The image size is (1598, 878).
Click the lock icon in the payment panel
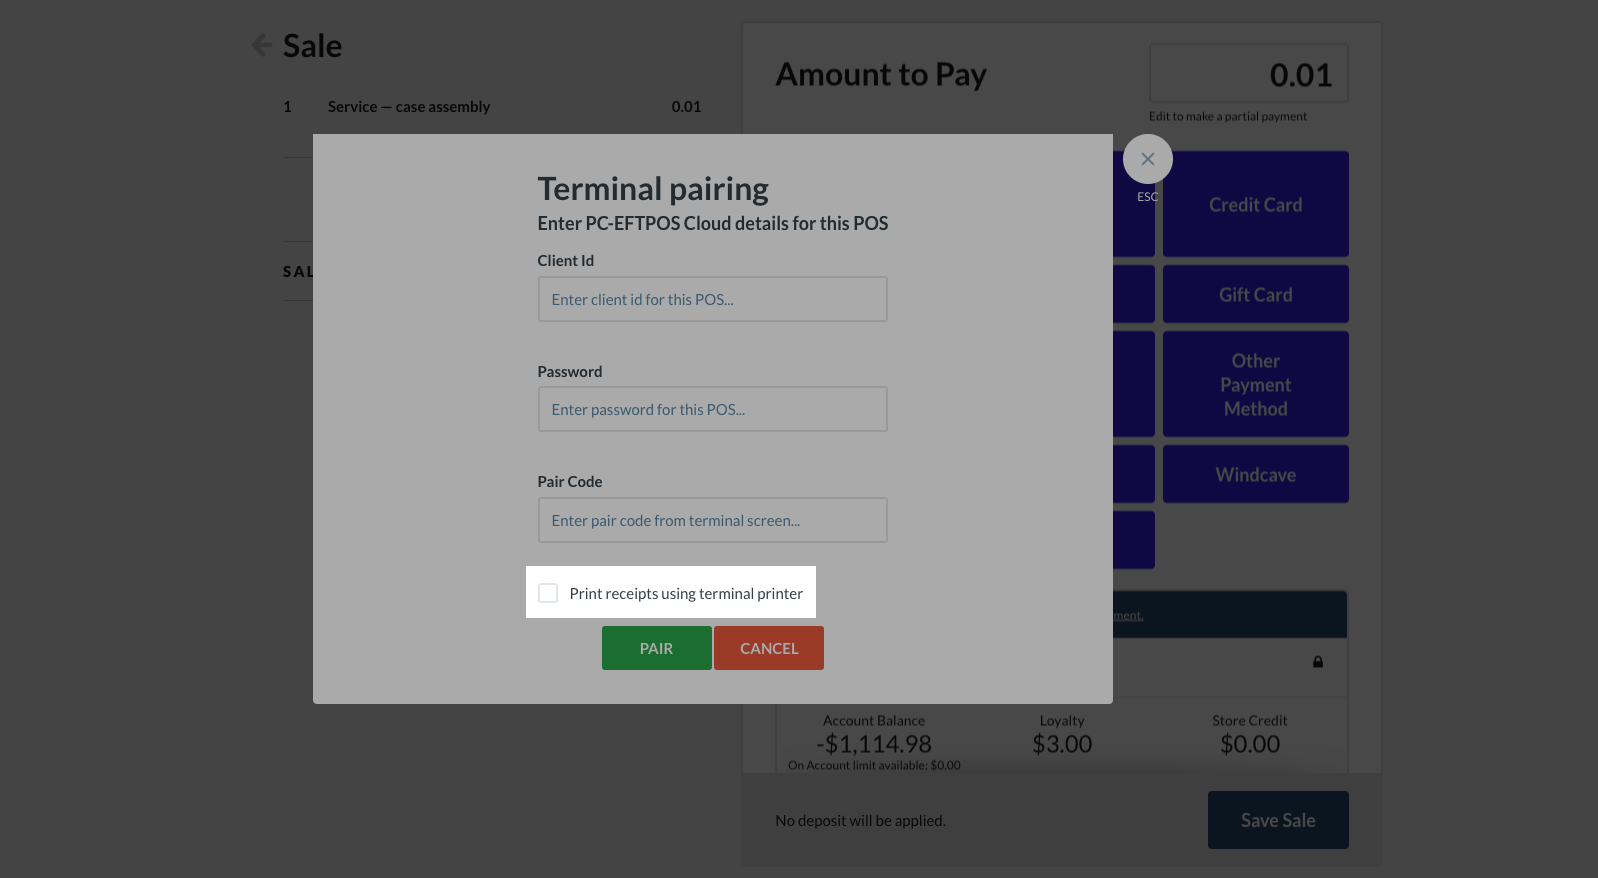tap(1318, 662)
